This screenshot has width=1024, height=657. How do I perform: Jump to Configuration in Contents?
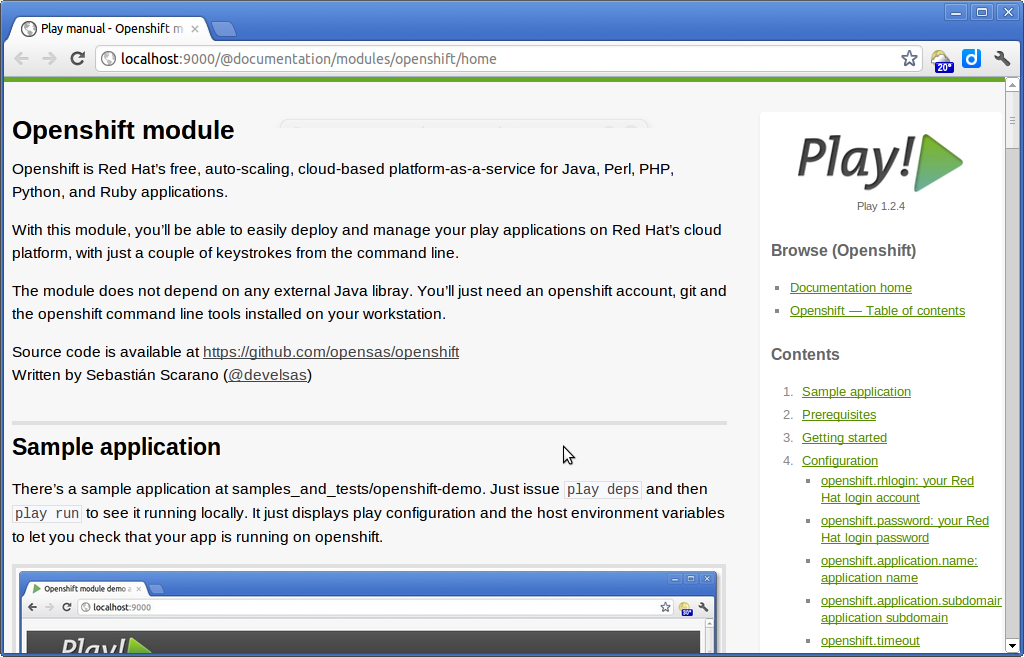[x=840, y=460]
